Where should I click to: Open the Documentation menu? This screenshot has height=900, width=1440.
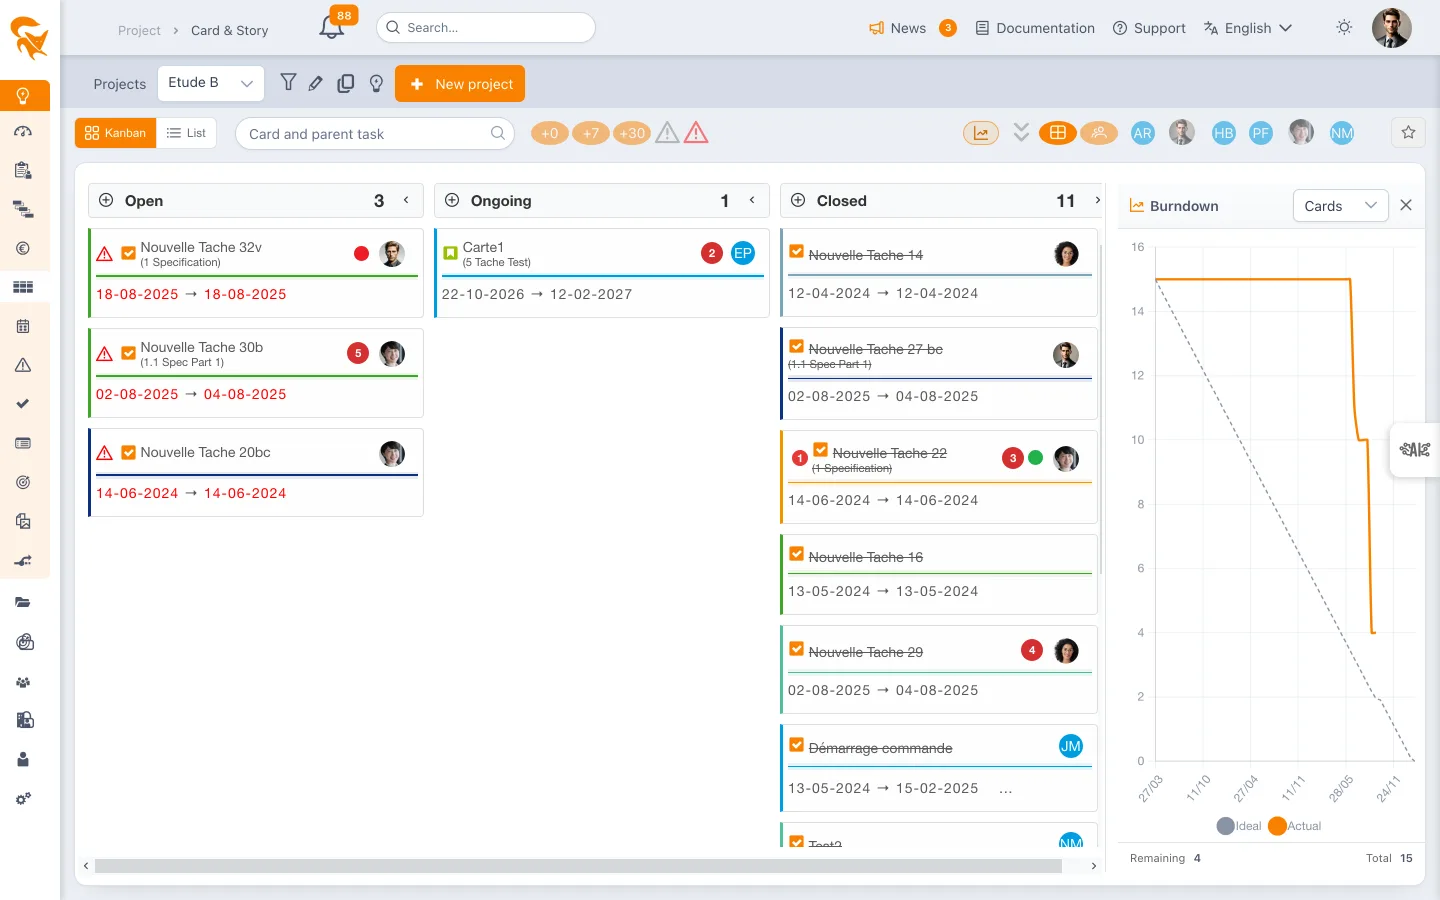pos(1035,28)
